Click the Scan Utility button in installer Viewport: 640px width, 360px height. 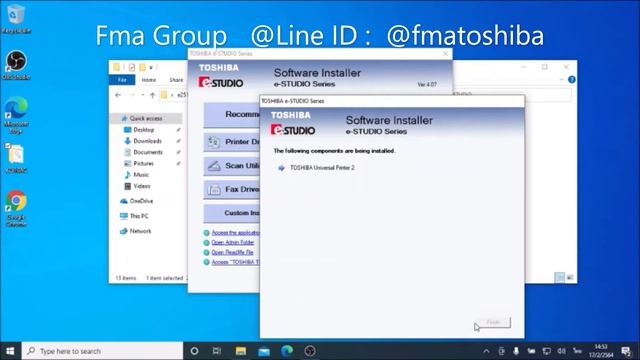[x=232, y=166]
